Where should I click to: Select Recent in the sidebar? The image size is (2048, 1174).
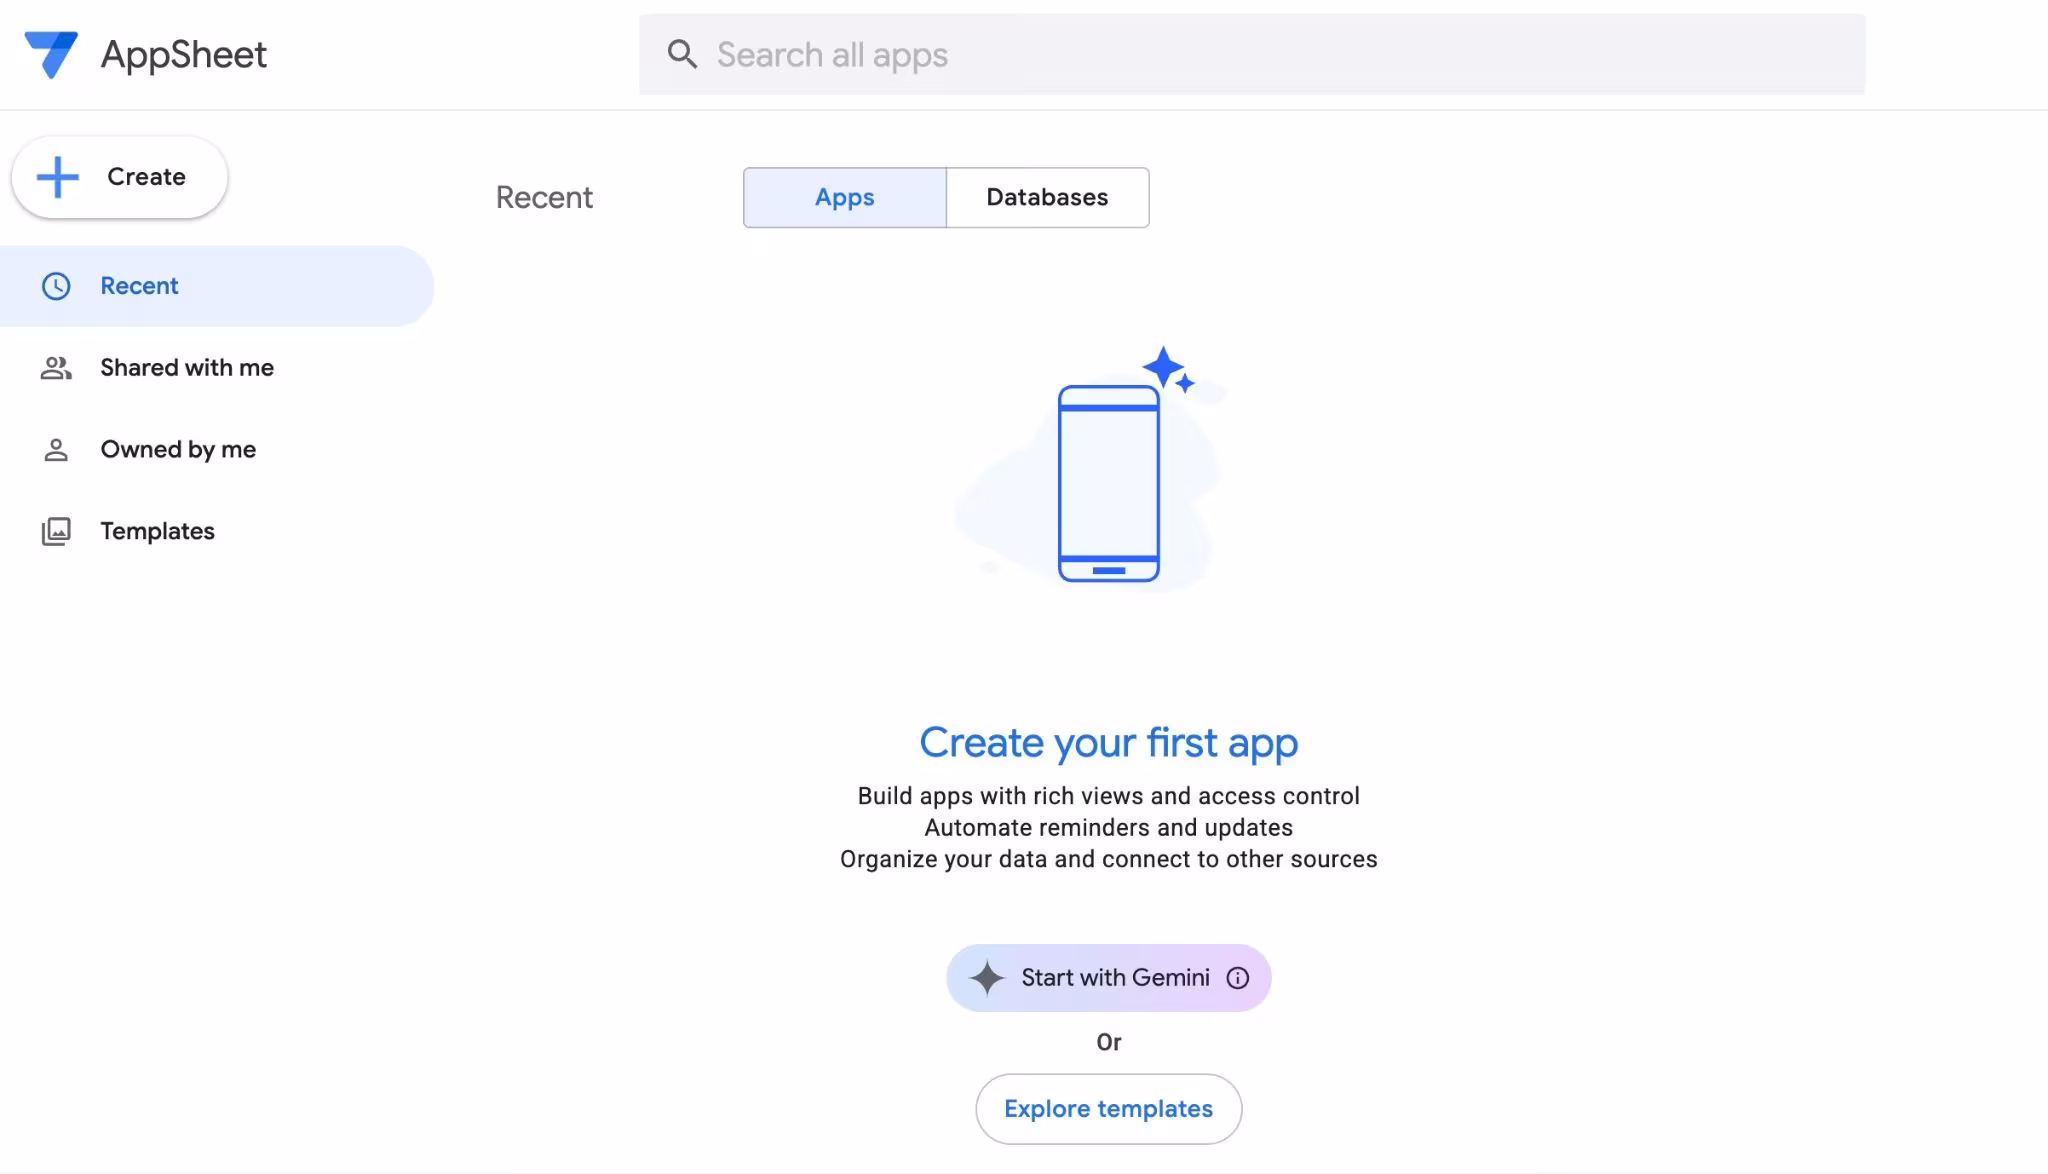point(217,286)
